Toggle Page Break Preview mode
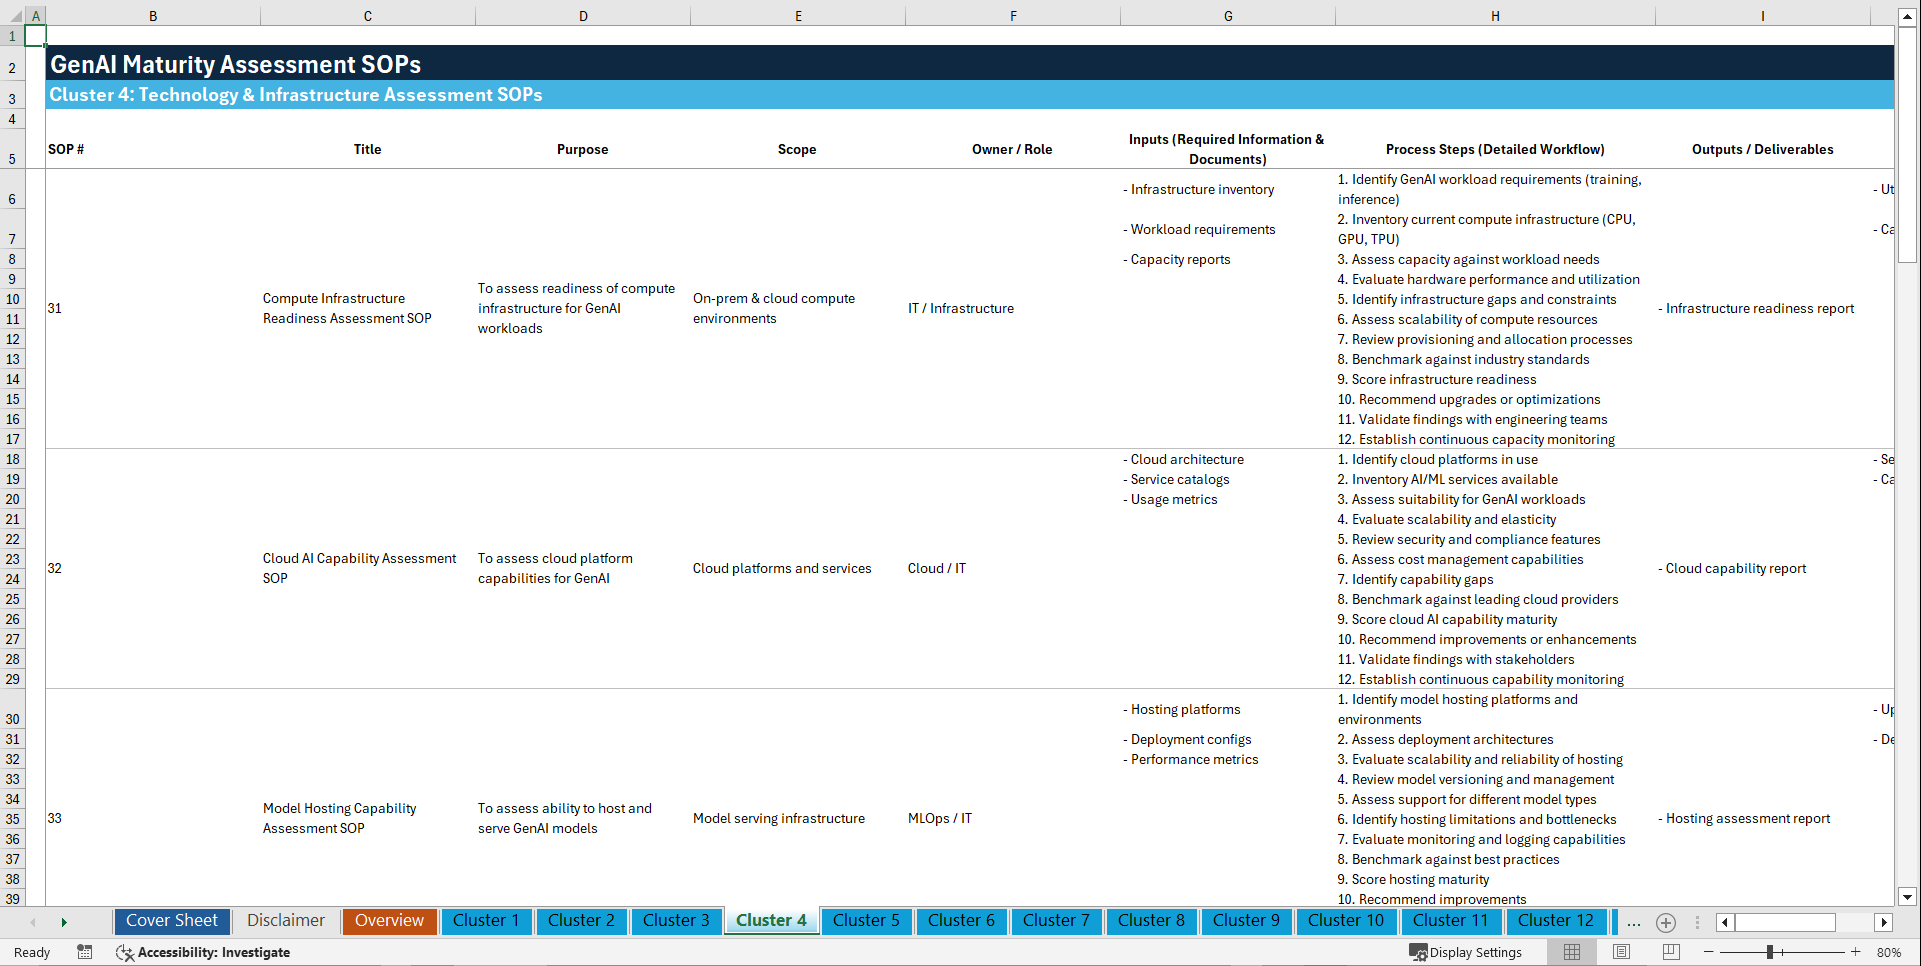Viewport: 1921px width, 966px height. tap(1671, 952)
